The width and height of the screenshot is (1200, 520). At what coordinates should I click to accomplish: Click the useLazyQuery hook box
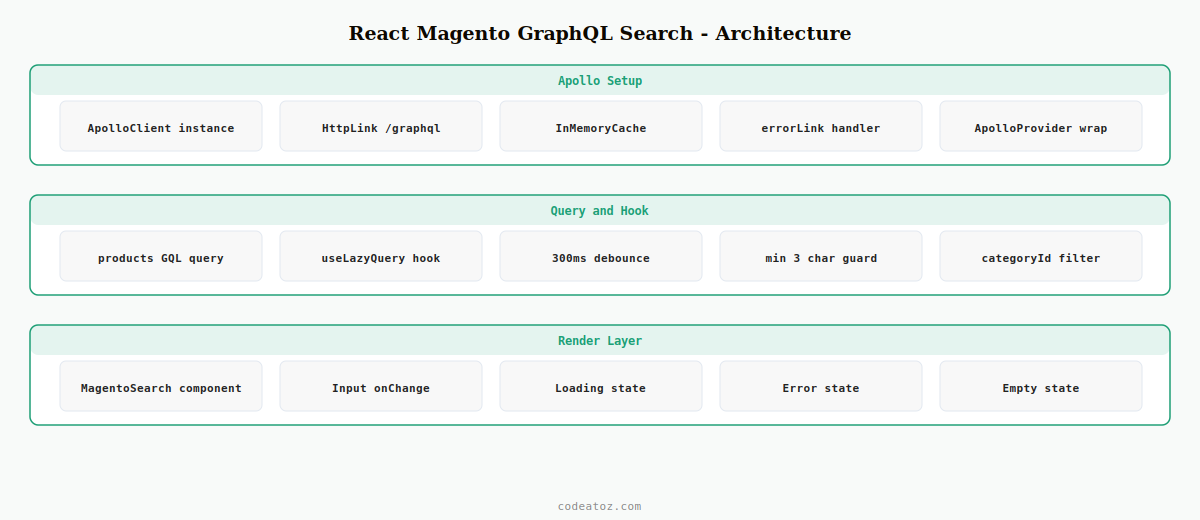point(381,256)
